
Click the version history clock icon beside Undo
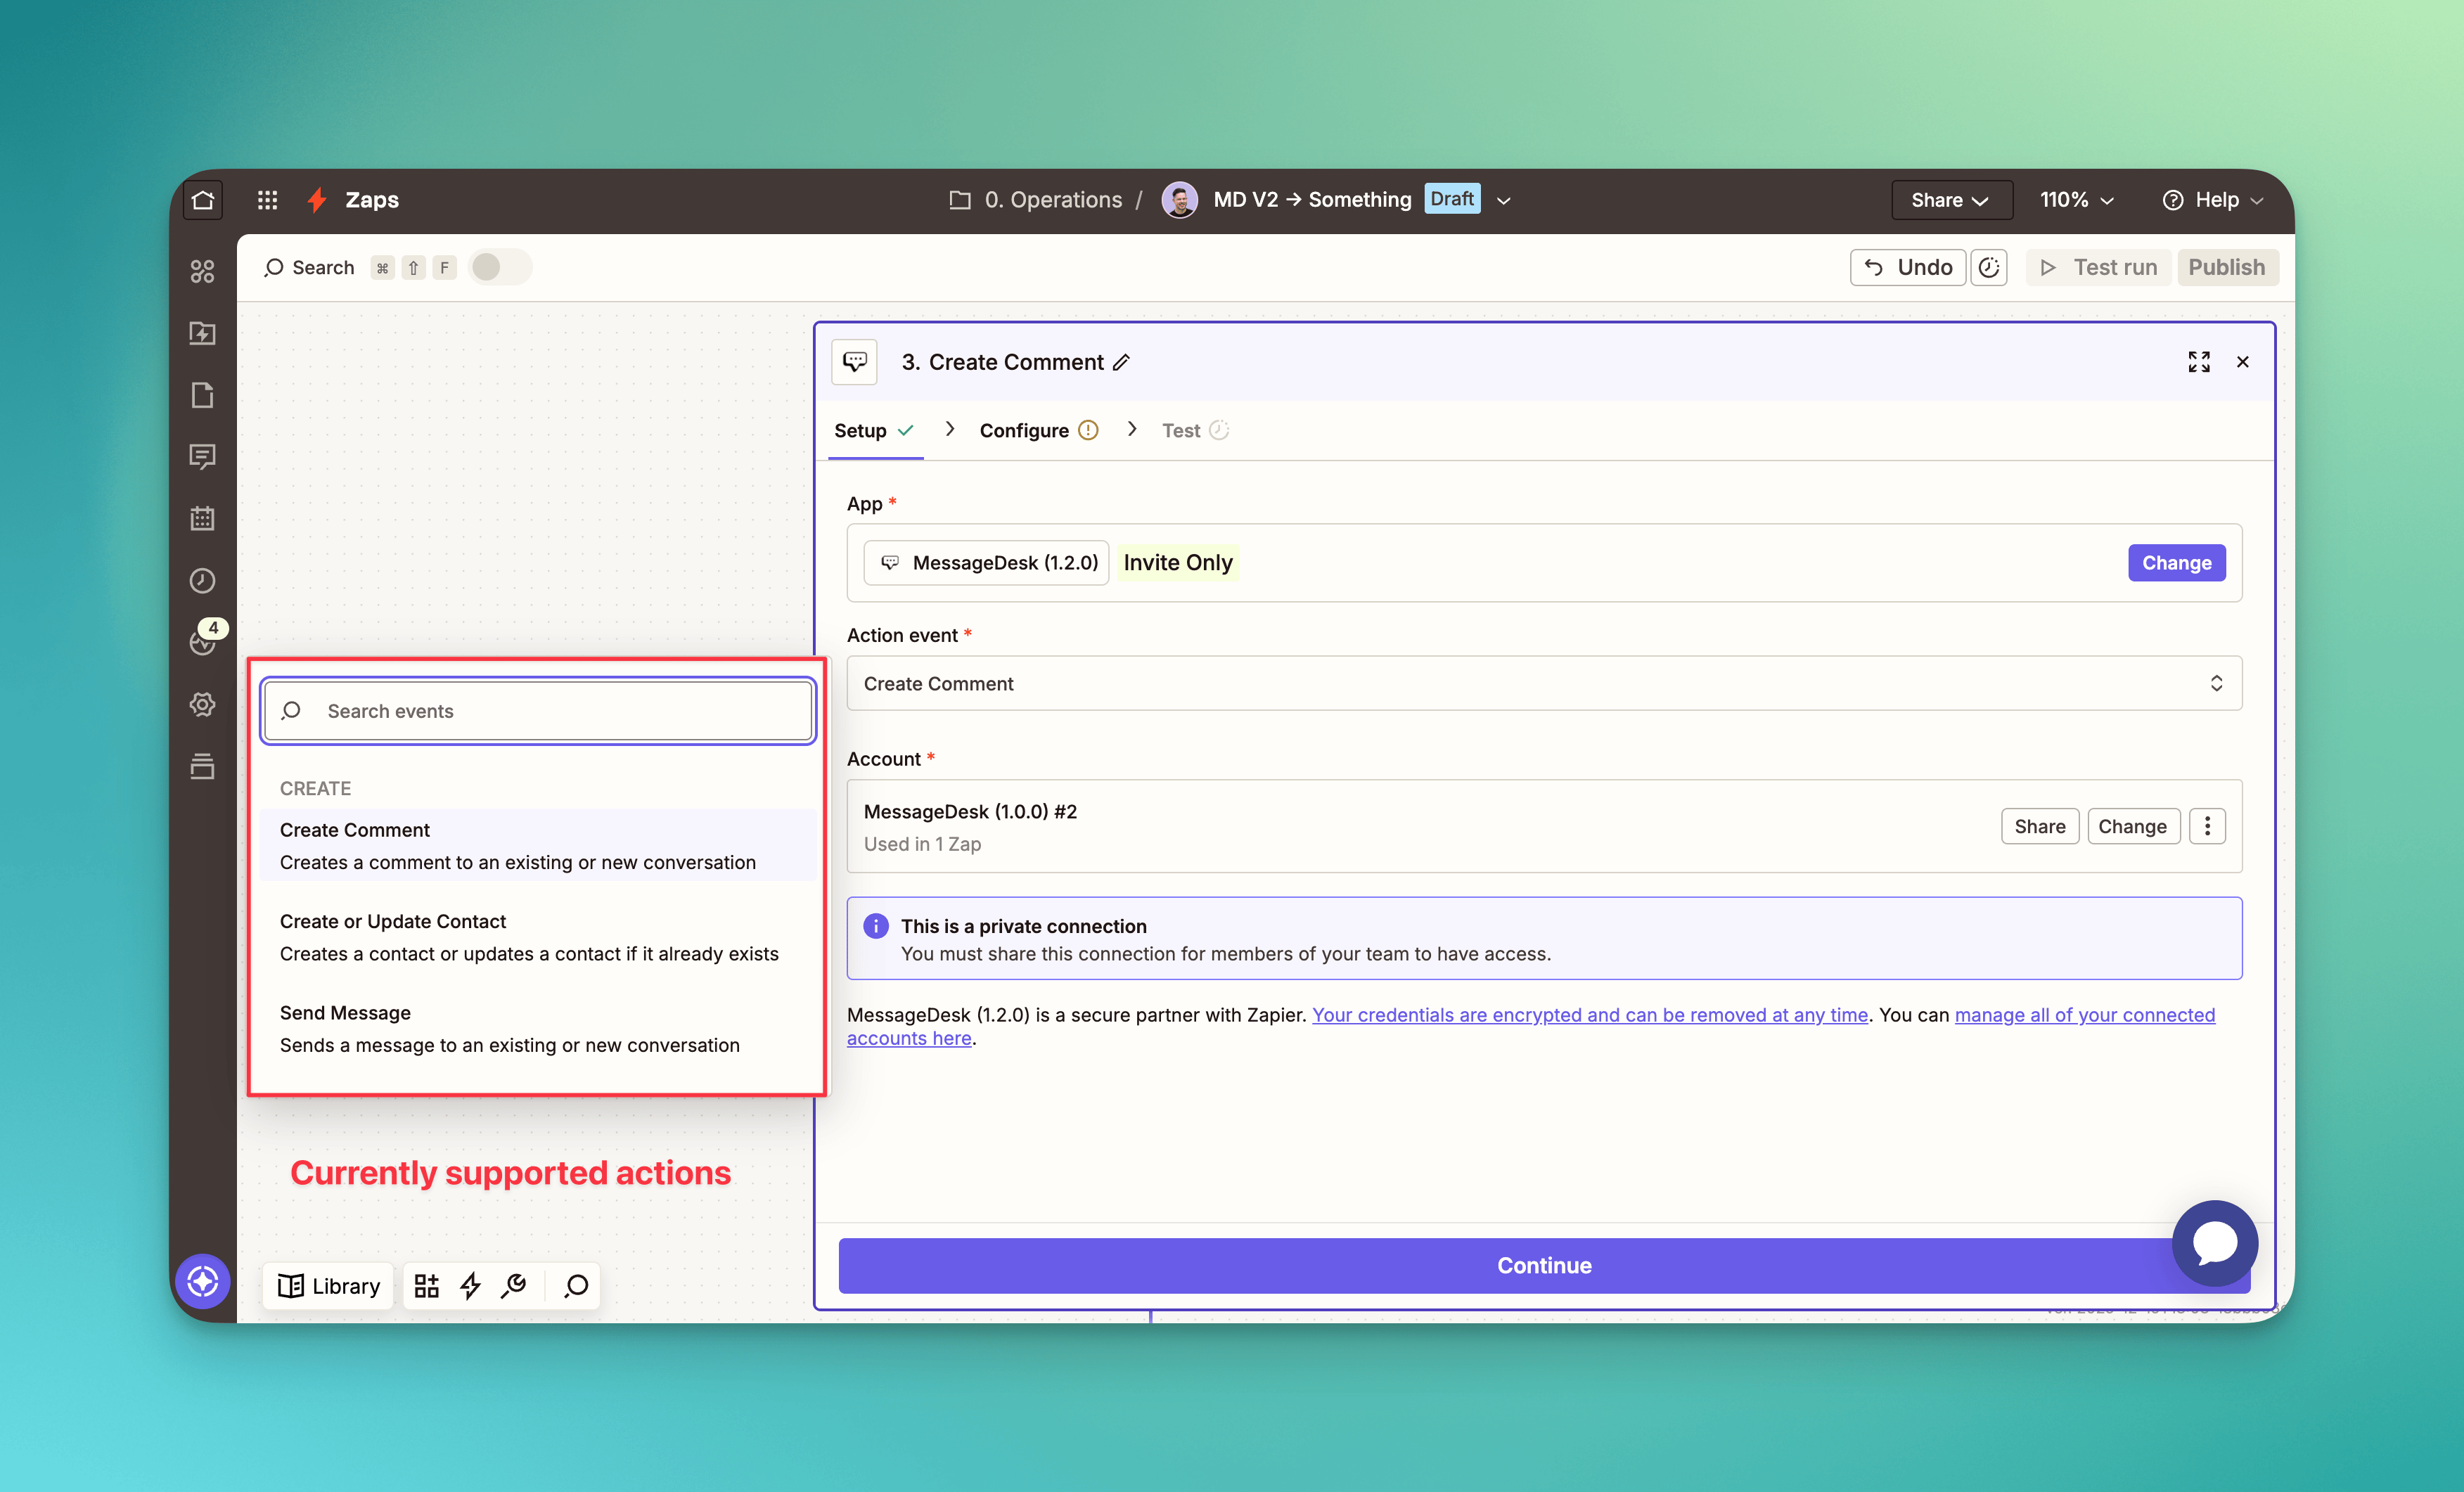1989,267
